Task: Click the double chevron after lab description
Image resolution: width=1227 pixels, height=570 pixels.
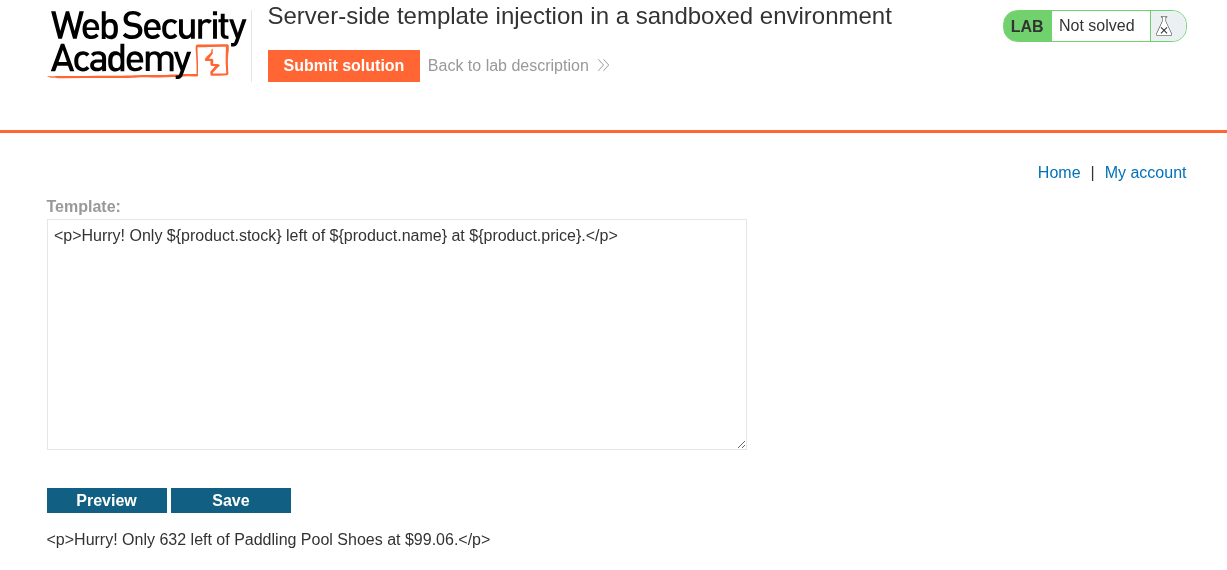Action: (x=603, y=66)
